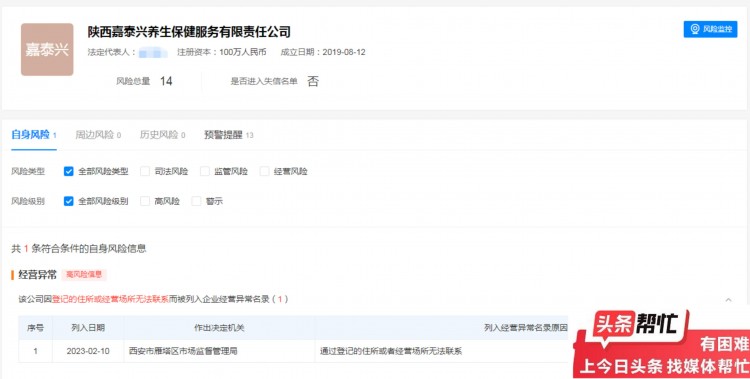Screen dimensions: 750x379
Task: Enable the 高风险 checkbox
Action: [145, 201]
